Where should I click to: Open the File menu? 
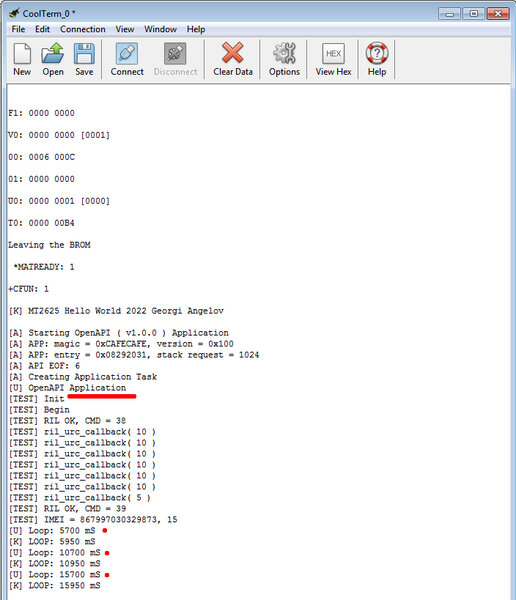coord(18,29)
